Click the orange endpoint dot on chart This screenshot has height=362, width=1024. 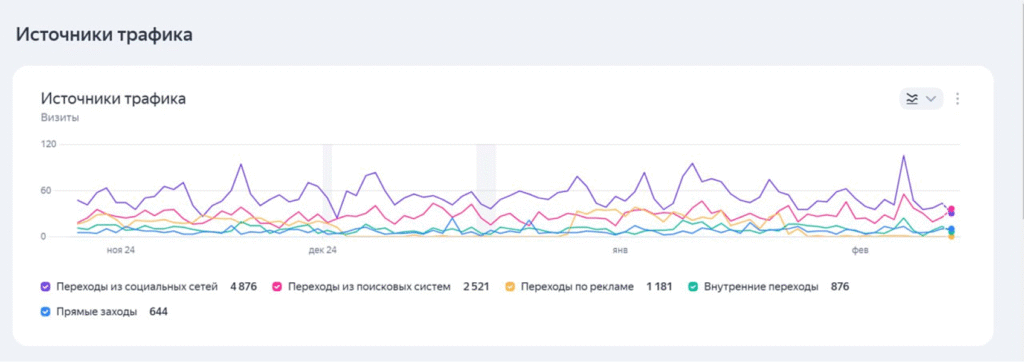(x=952, y=237)
